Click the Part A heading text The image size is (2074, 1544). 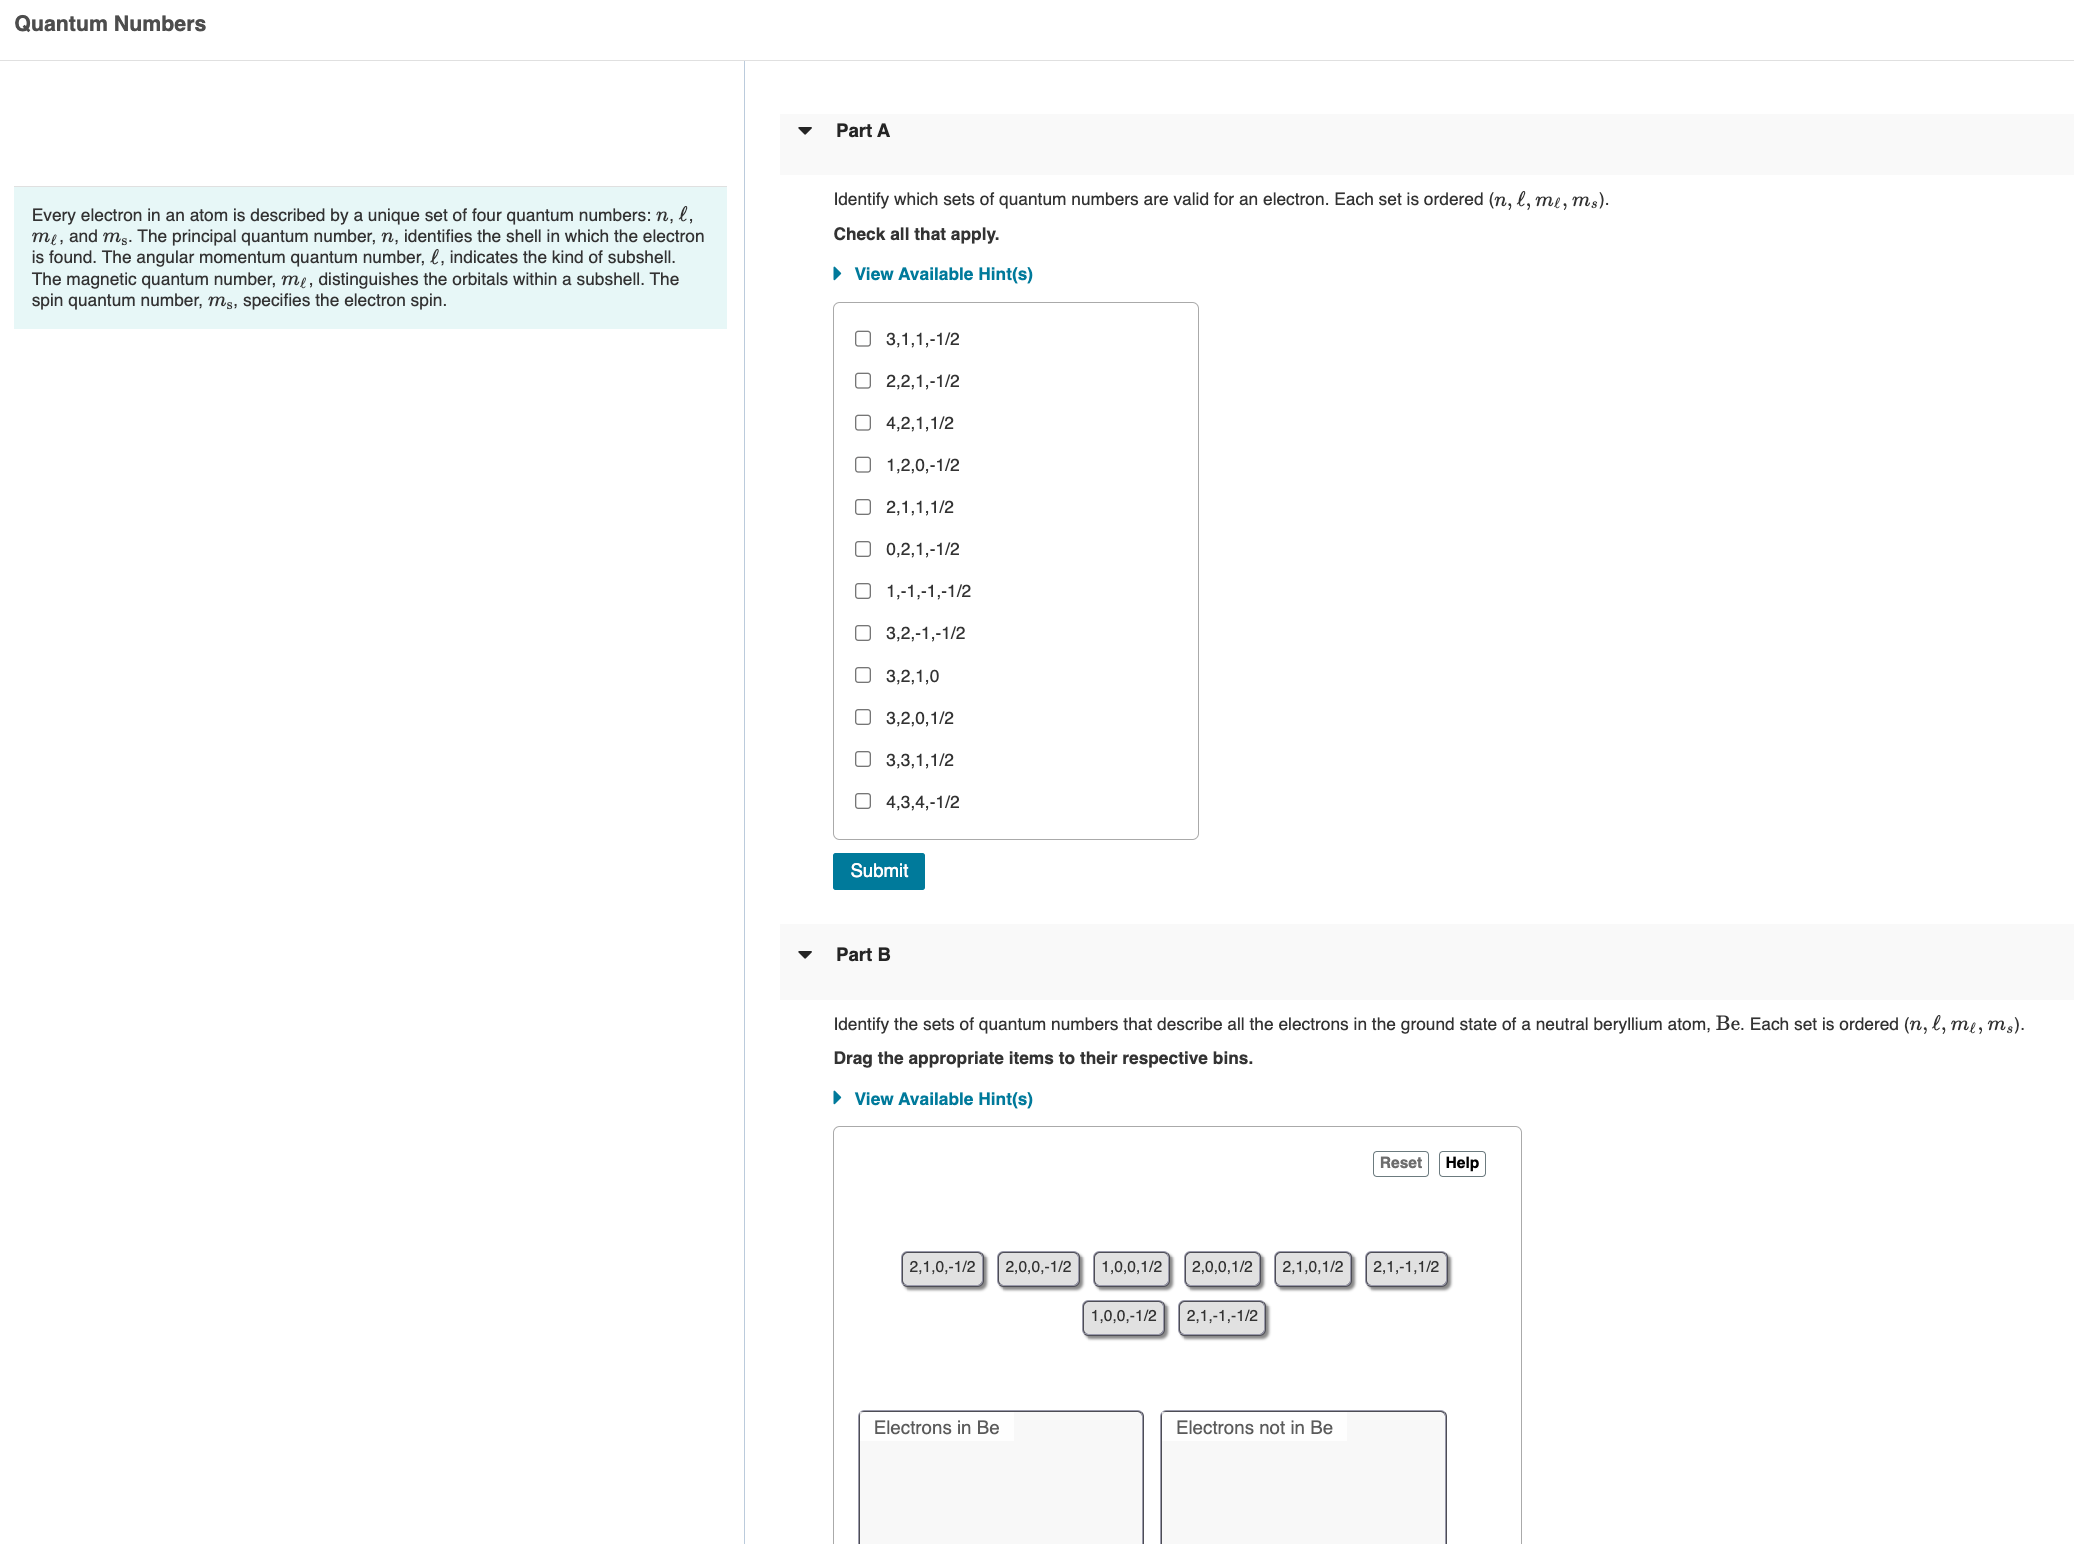point(863,131)
